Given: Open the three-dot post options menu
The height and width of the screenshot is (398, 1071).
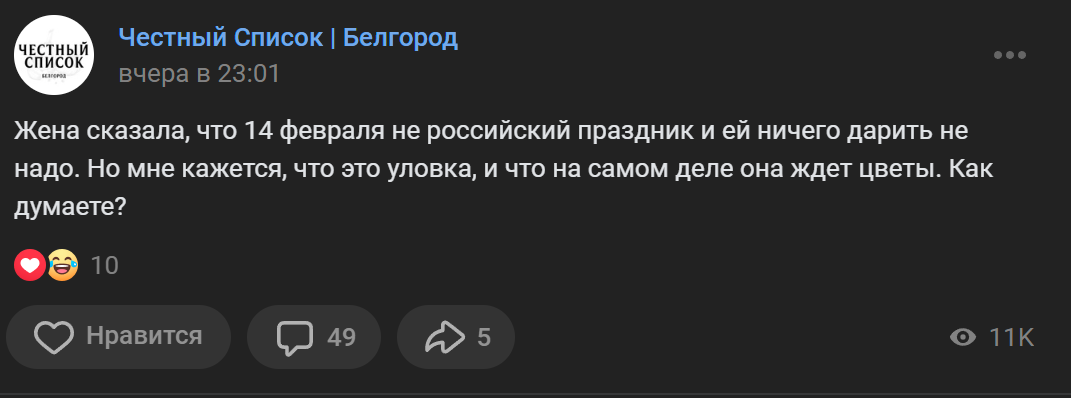Looking at the screenshot, I should pyautogui.click(x=1010, y=56).
